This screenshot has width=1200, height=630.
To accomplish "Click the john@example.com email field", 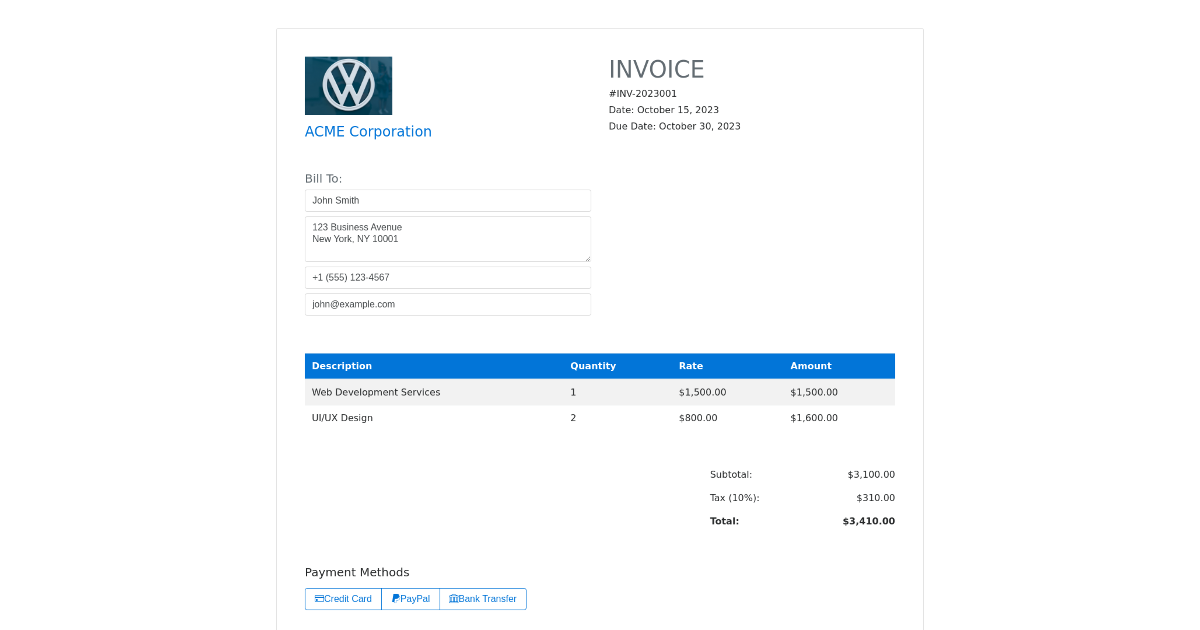I will [447, 304].
